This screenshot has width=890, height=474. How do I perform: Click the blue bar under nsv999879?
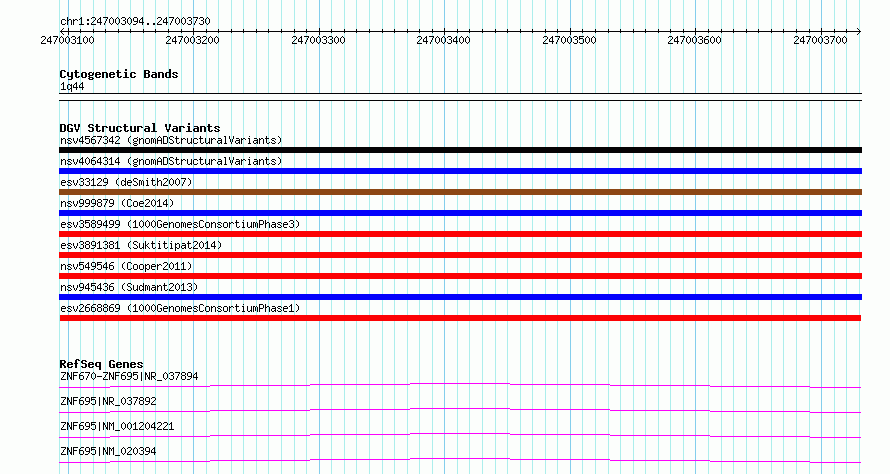tap(460, 213)
